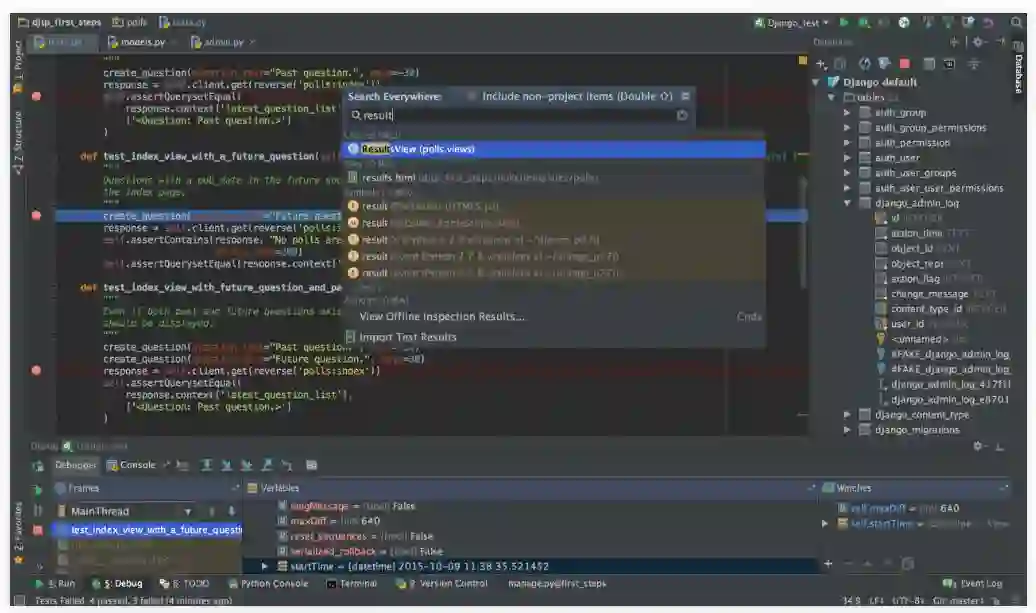Select View Offline Inspection Results action
Viewport: 1036px width, 613px height.
click(x=554, y=316)
